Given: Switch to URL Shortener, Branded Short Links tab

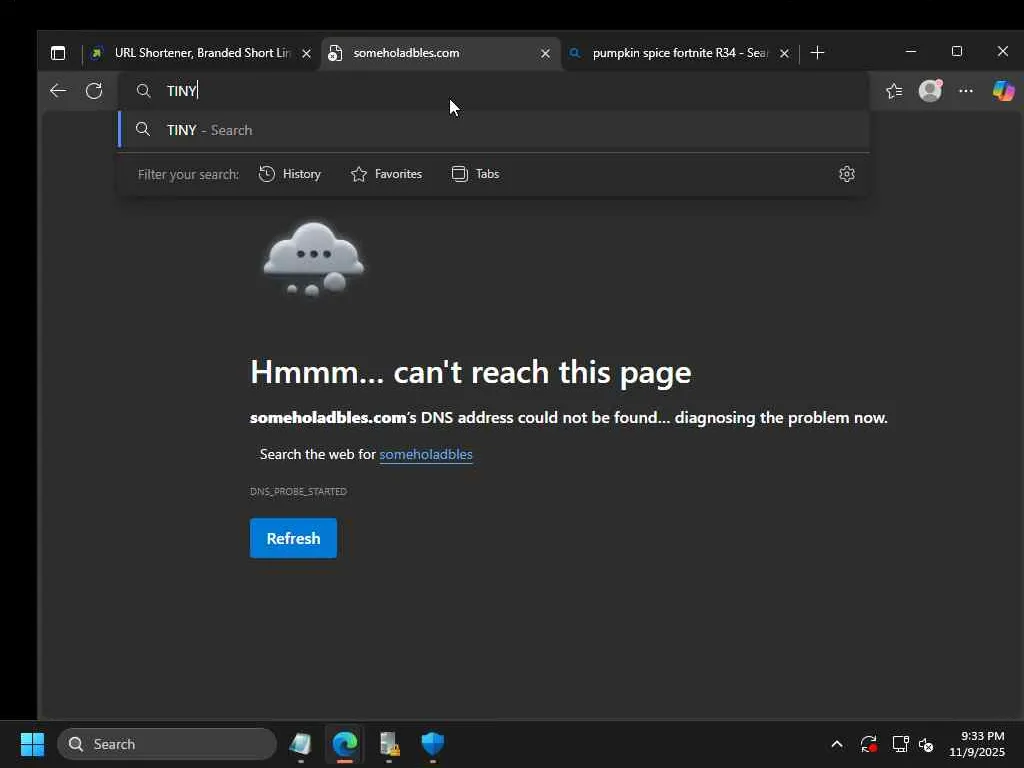Looking at the screenshot, I should click(201, 53).
